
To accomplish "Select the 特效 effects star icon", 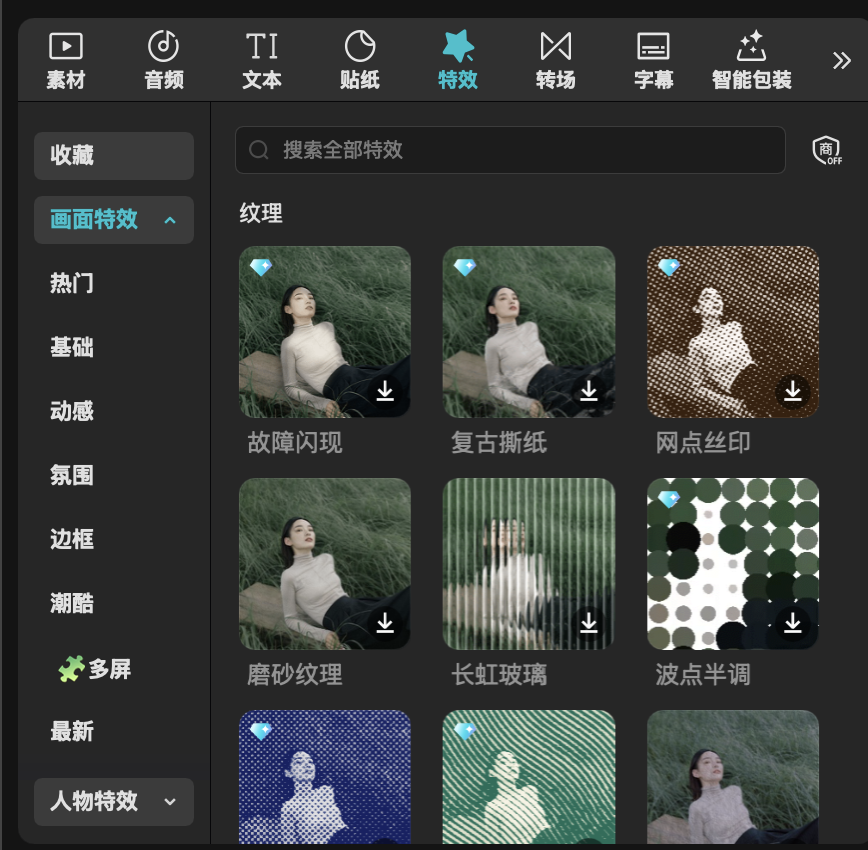I will [458, 46].
